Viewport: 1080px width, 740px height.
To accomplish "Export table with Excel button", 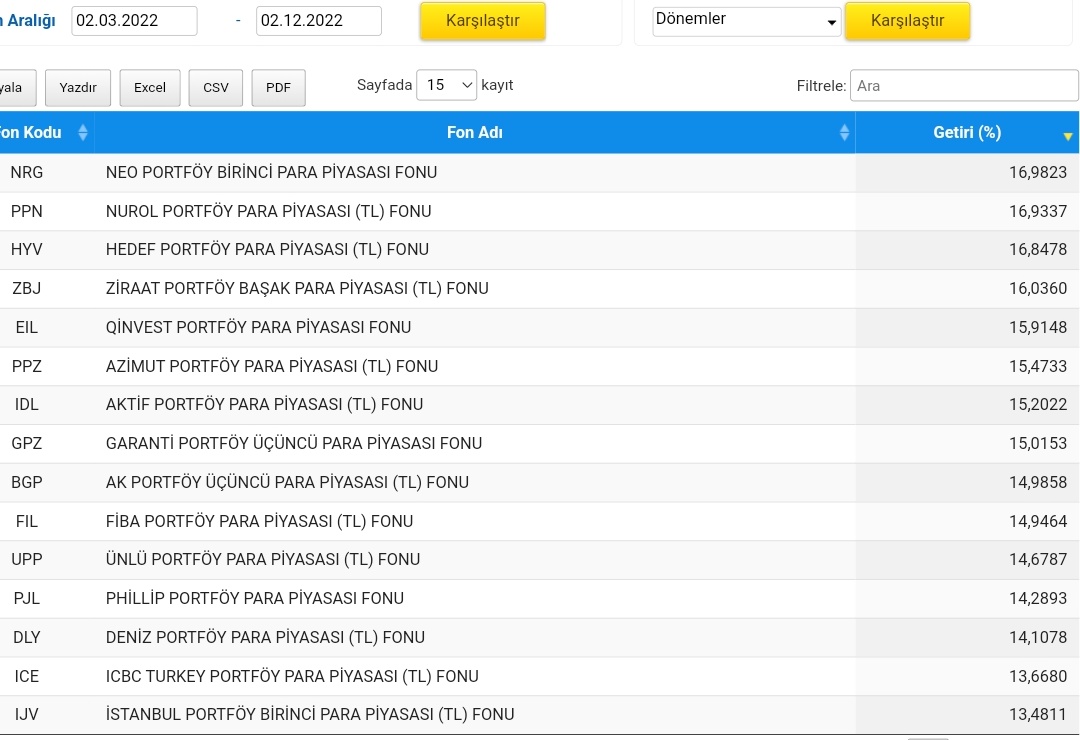I will (149, 88).
